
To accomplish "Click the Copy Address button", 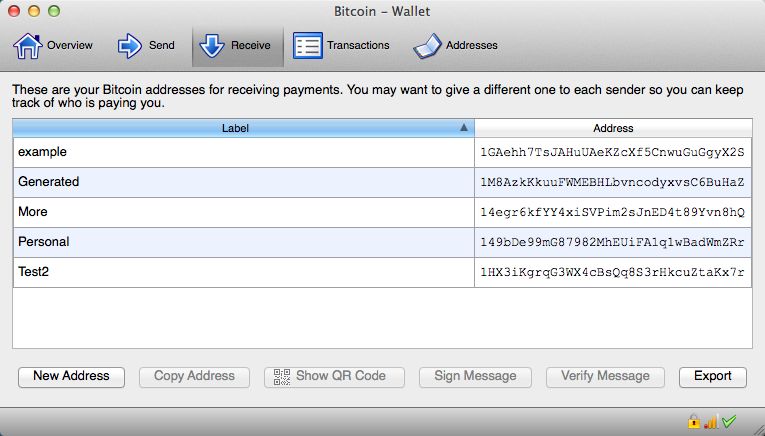I will point(194,377).
